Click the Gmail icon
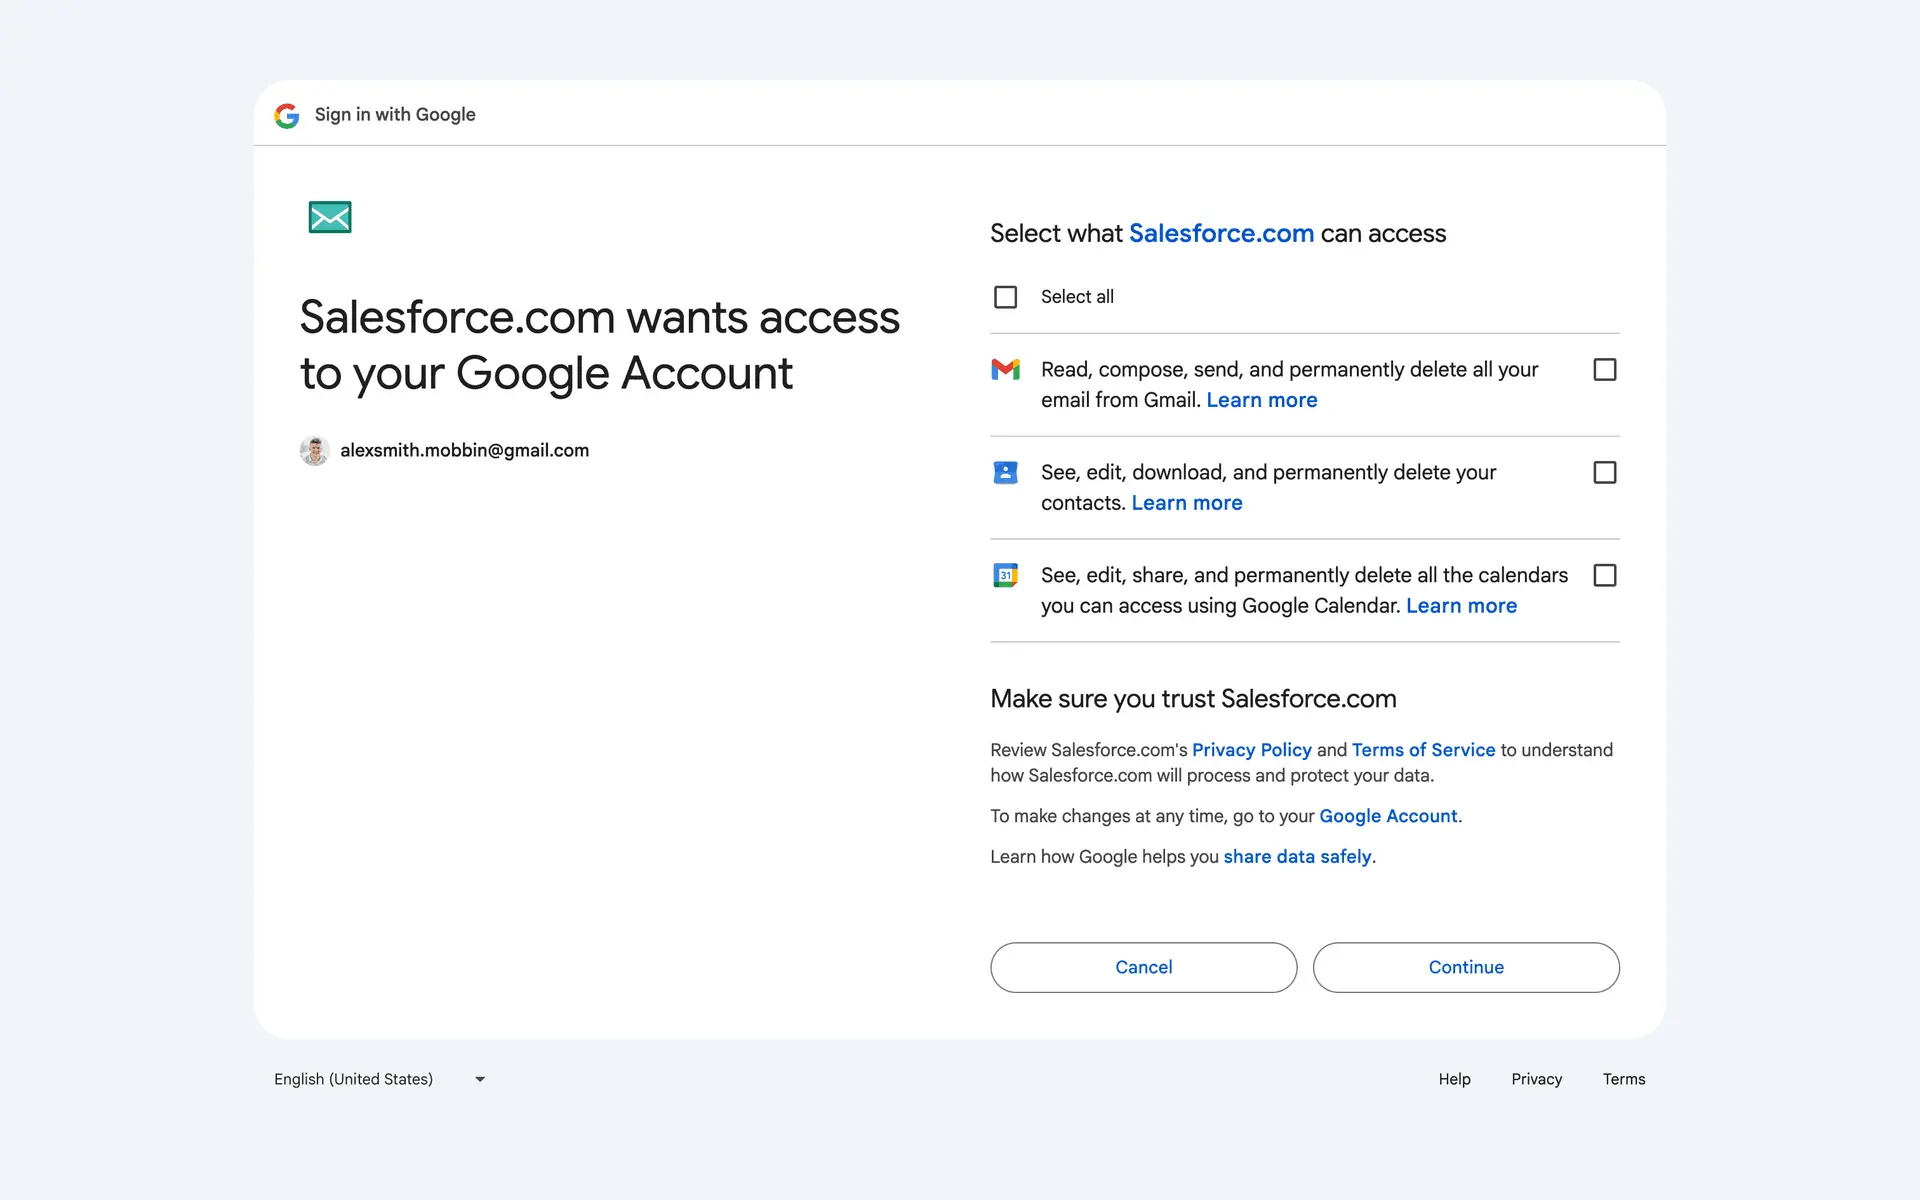Viewport: 1920px width, 1200px height. [x=1005, y=370]
